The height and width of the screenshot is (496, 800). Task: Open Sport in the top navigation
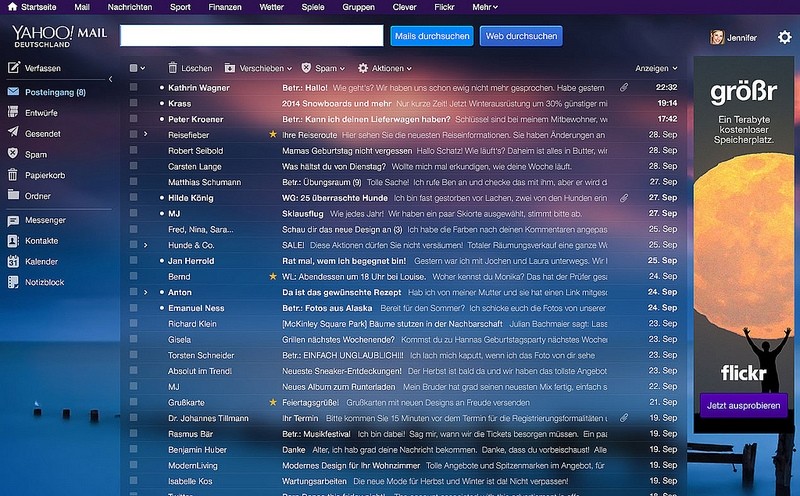pyautogui.click(x=180, y=7)
